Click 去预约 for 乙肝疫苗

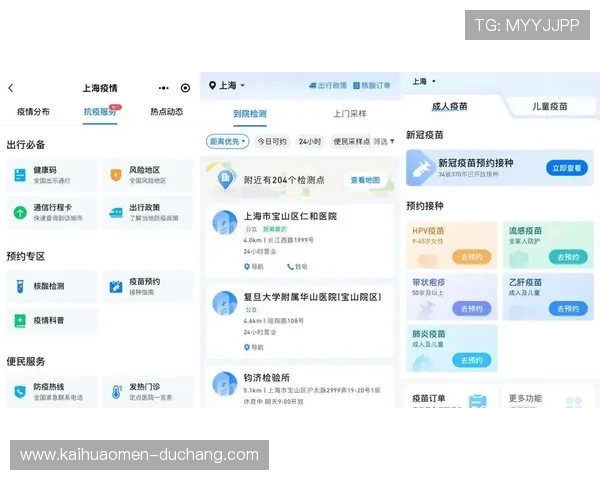(x=568, y=309)
